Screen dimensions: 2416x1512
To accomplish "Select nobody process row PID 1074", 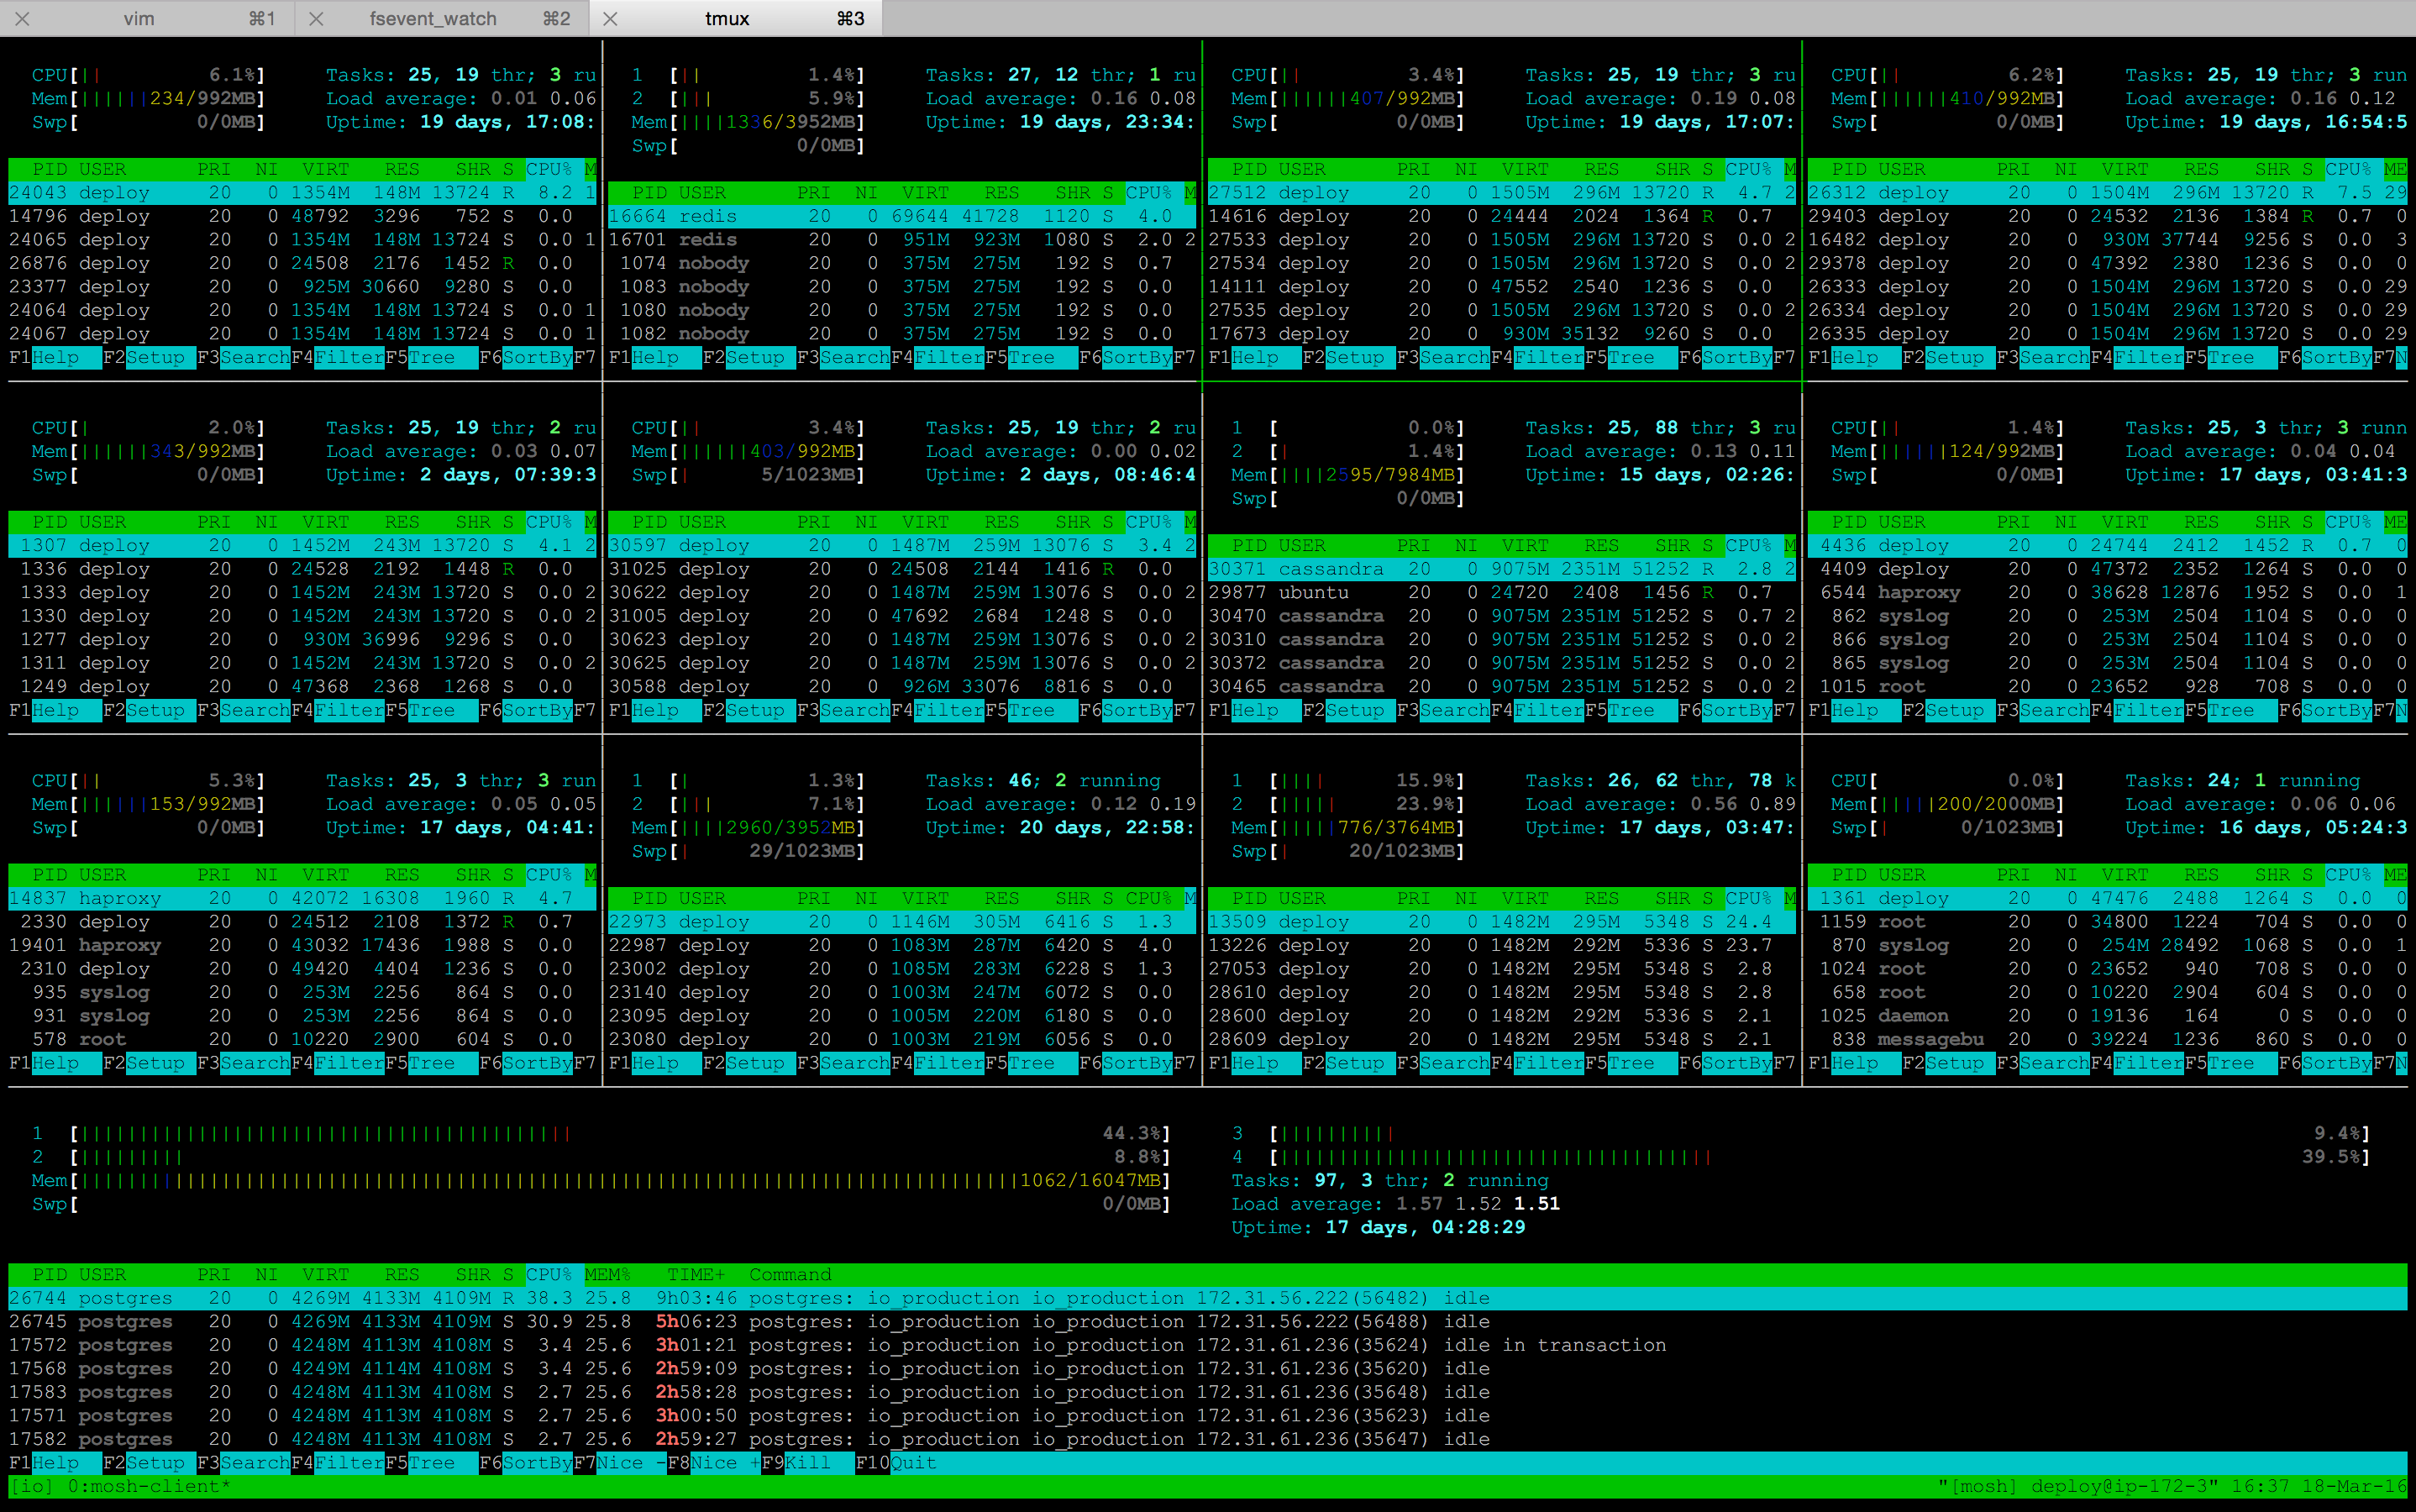I will coord(902,263).
